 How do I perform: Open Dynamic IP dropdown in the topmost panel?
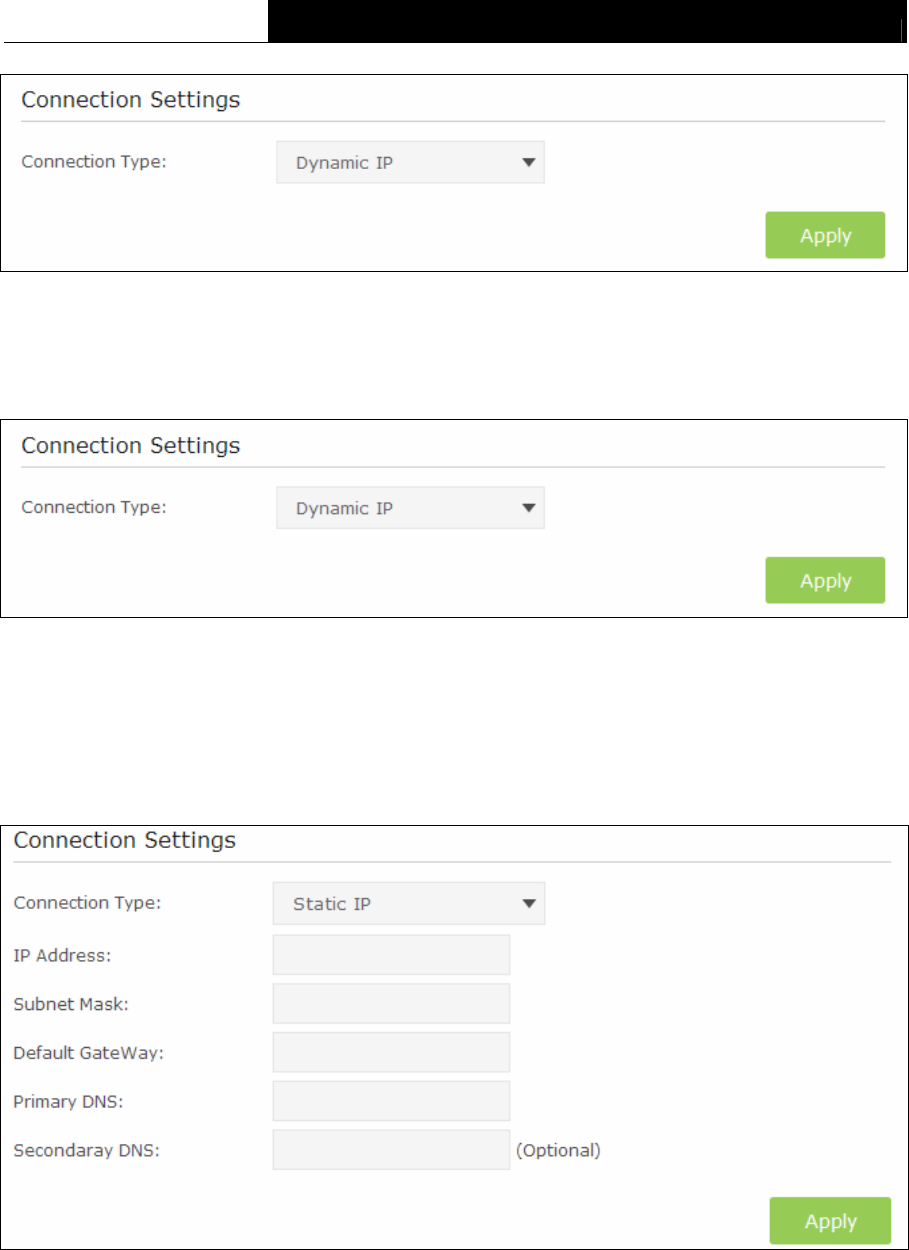pyautogui.click(x=410, y=162)
